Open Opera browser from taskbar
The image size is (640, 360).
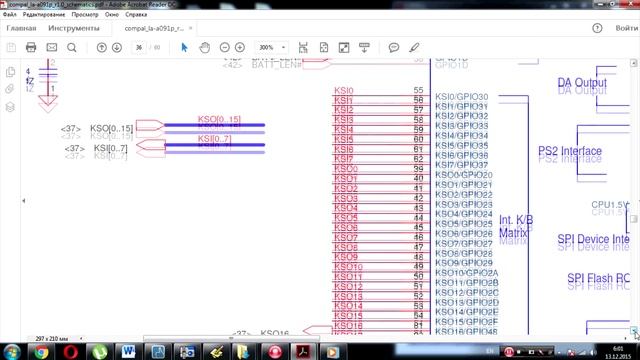point(71,351)
